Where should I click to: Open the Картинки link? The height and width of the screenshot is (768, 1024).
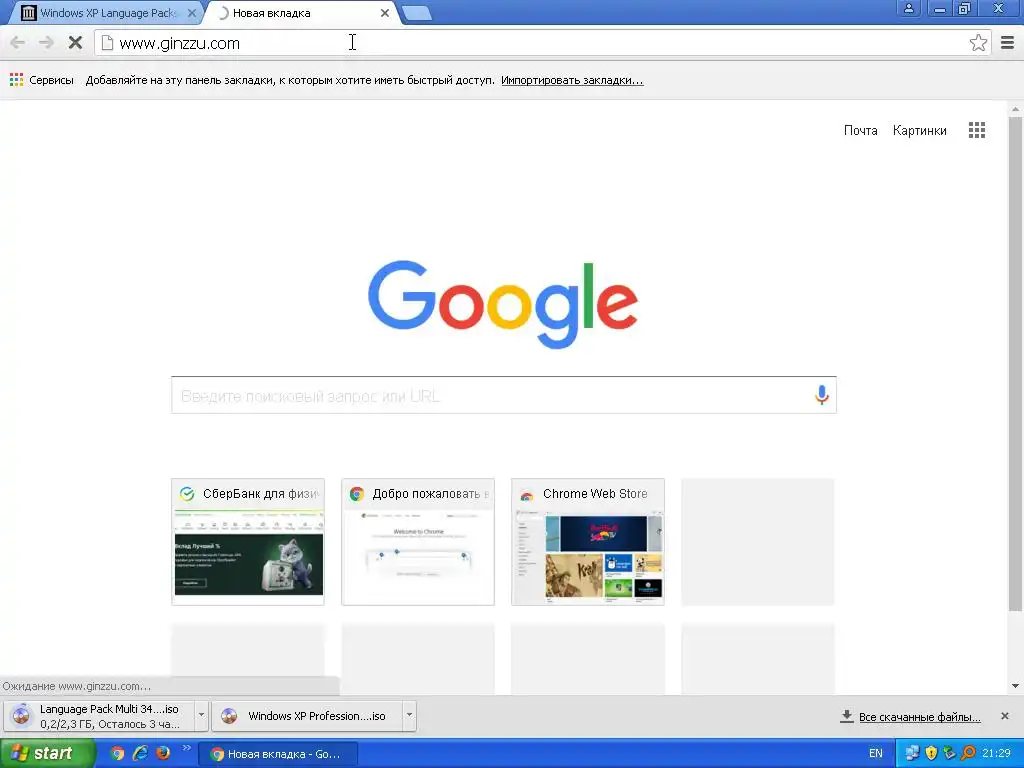920,131
